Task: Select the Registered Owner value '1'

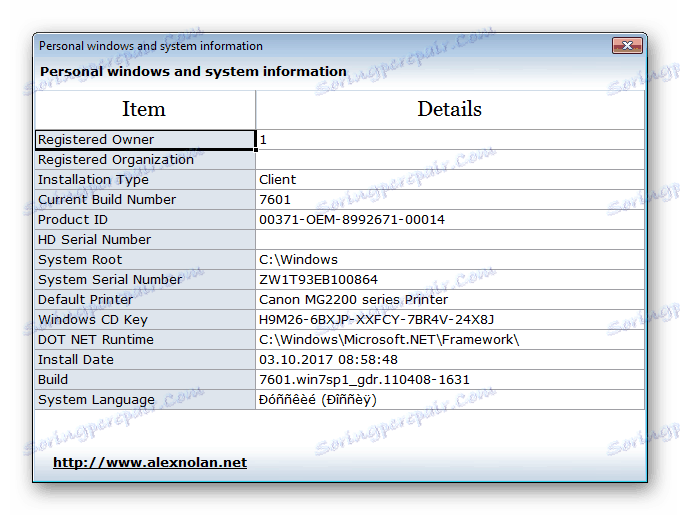Action: point(450,140)
